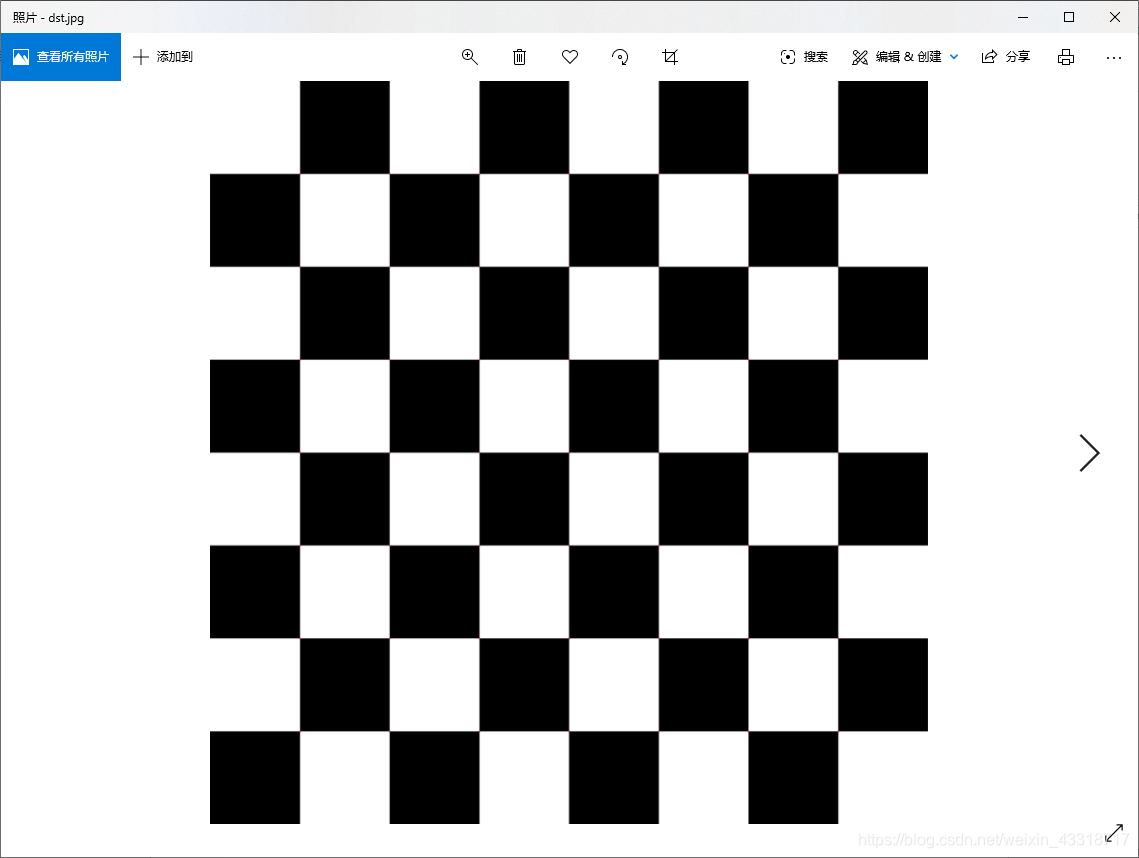
Task: Click the zoom magnifier icon
Action: [469, 57]
